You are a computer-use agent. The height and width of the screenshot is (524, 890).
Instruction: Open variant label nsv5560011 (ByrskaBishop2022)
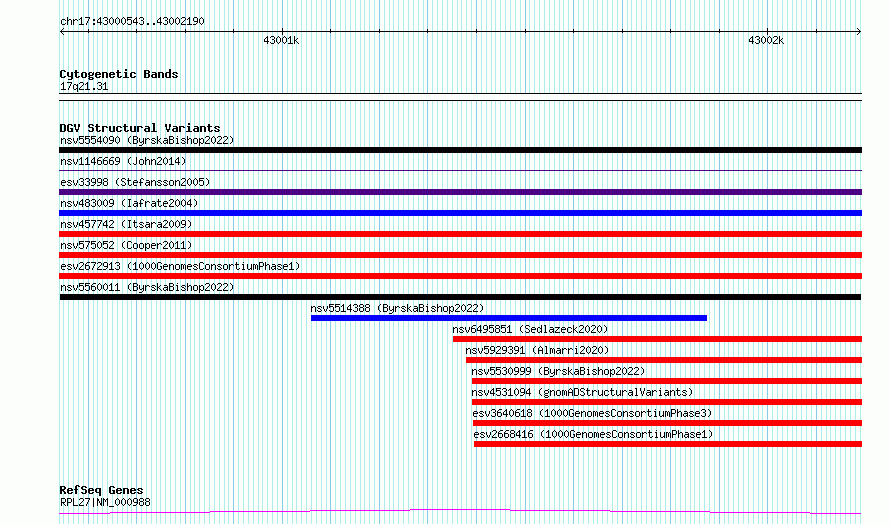(147, 287)
